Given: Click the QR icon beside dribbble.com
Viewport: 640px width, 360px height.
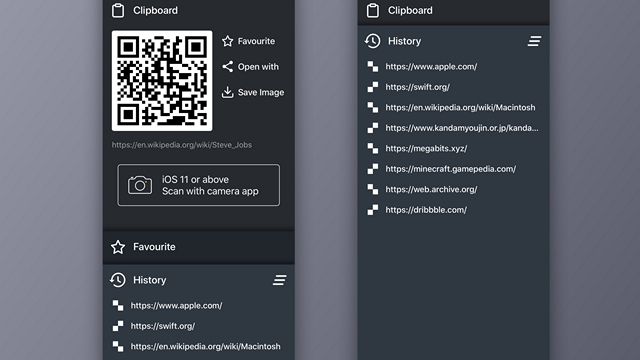Looking at the screenshot, I should coord(373,210).
